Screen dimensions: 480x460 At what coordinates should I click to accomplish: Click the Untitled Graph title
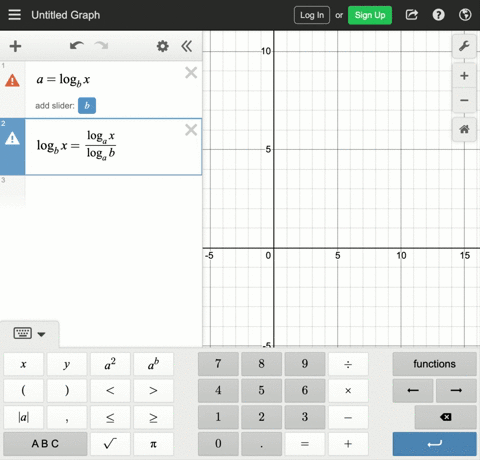66,15
